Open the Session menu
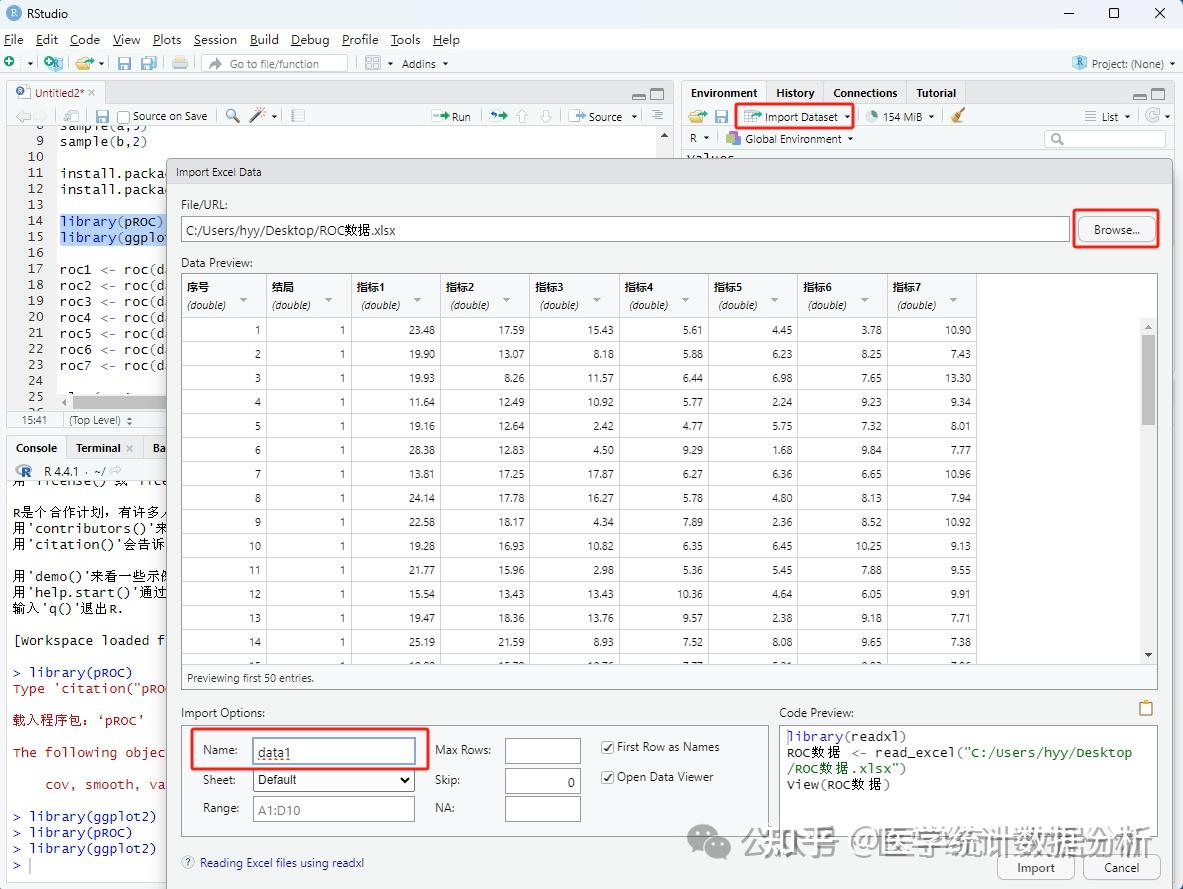The height and width of the screenshot is (889, 1183). click(215, 40)
